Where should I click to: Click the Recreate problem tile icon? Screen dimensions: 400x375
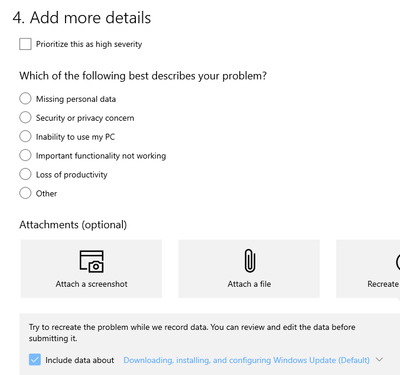click(x=398, y=261)
